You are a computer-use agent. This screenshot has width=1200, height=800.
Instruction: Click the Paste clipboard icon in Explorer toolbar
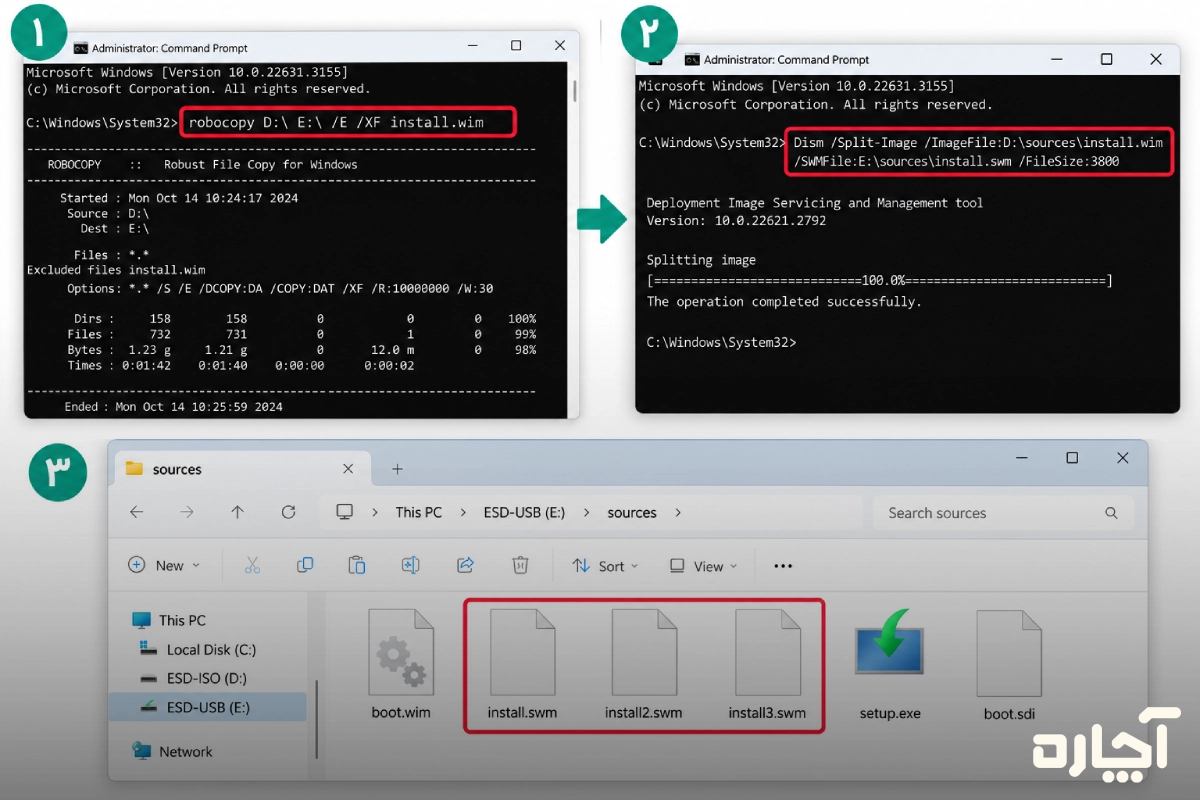[357, 565]
